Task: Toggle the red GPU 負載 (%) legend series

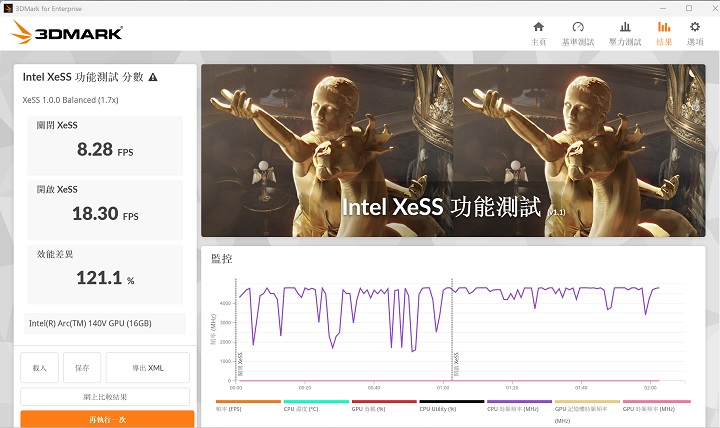Action: click(x=384, y=405)
